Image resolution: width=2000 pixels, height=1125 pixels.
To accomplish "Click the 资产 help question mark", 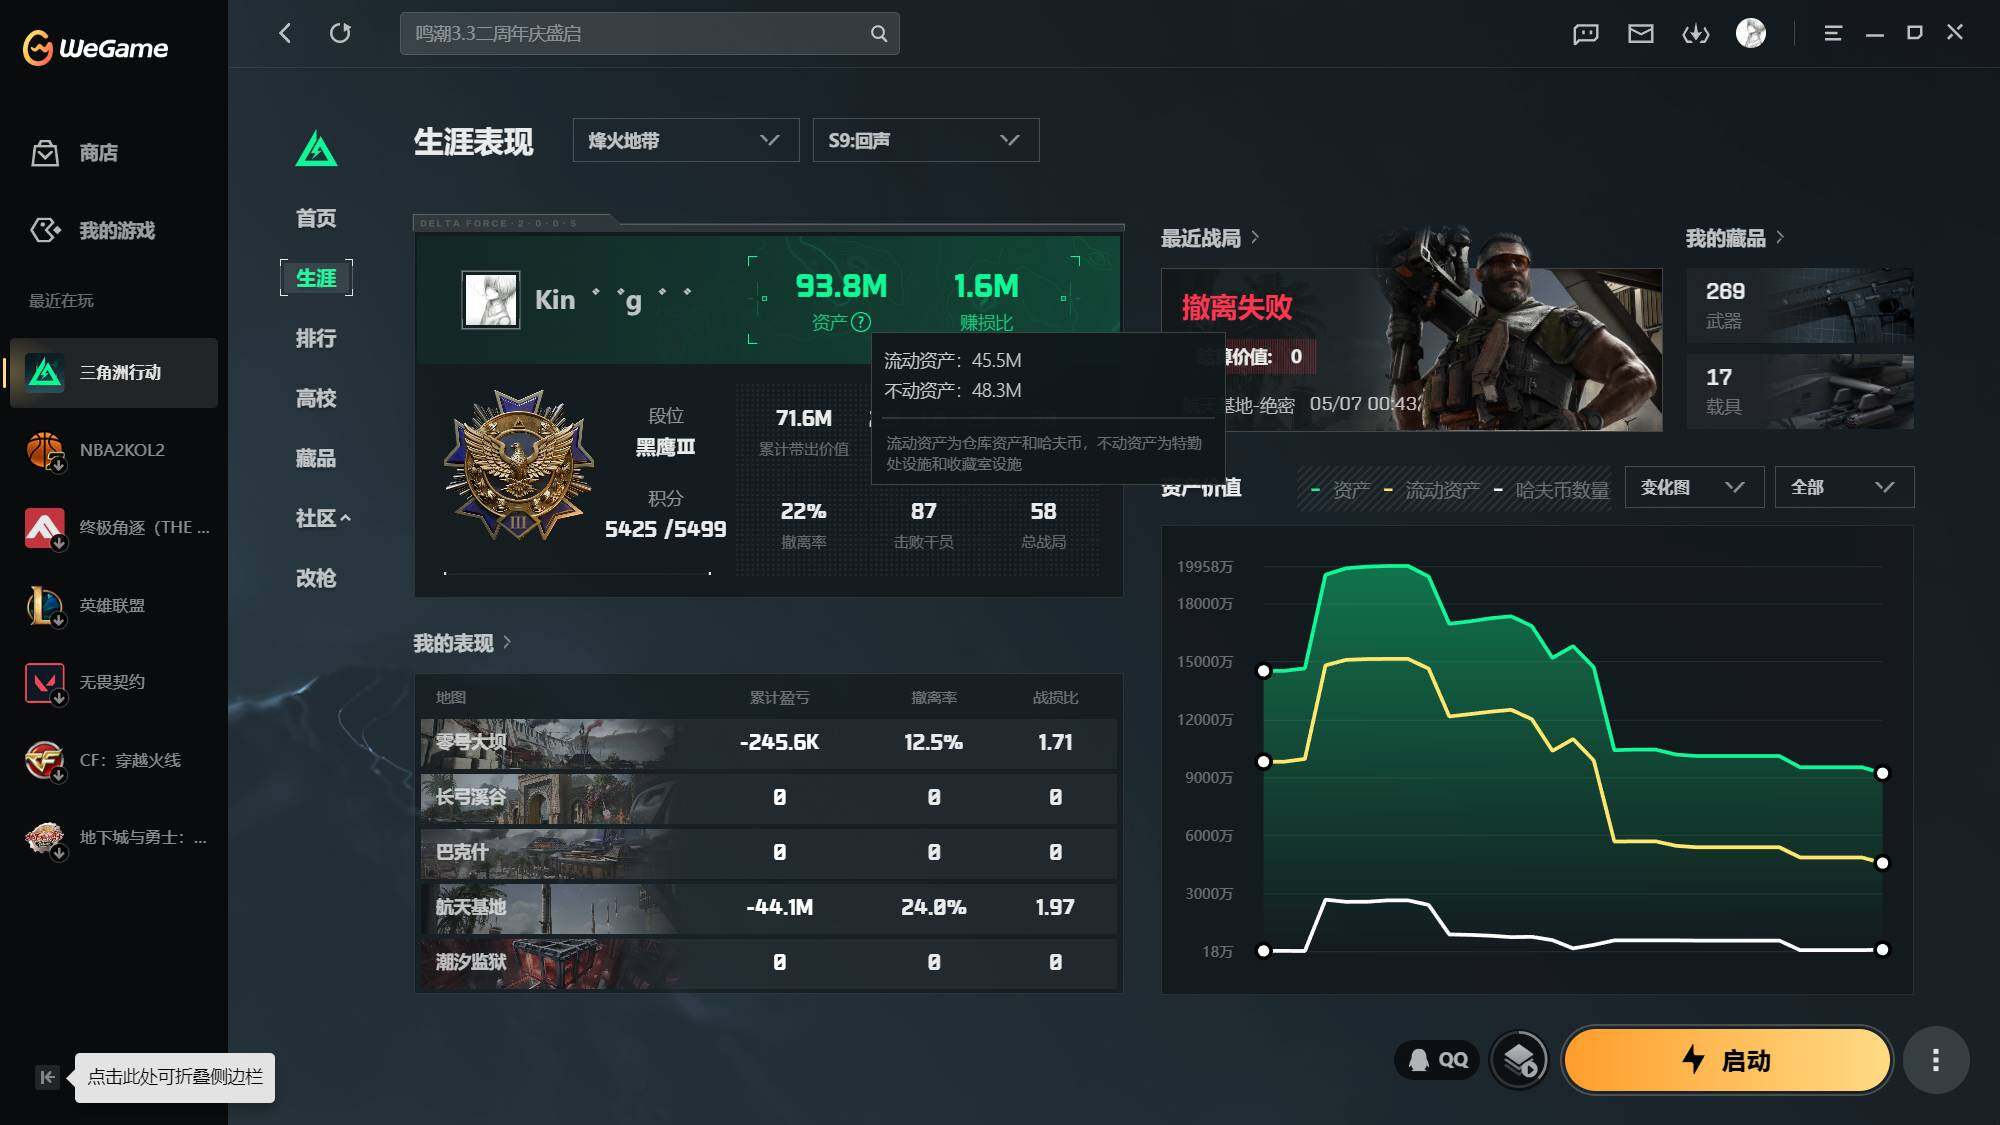I will 861,322.
